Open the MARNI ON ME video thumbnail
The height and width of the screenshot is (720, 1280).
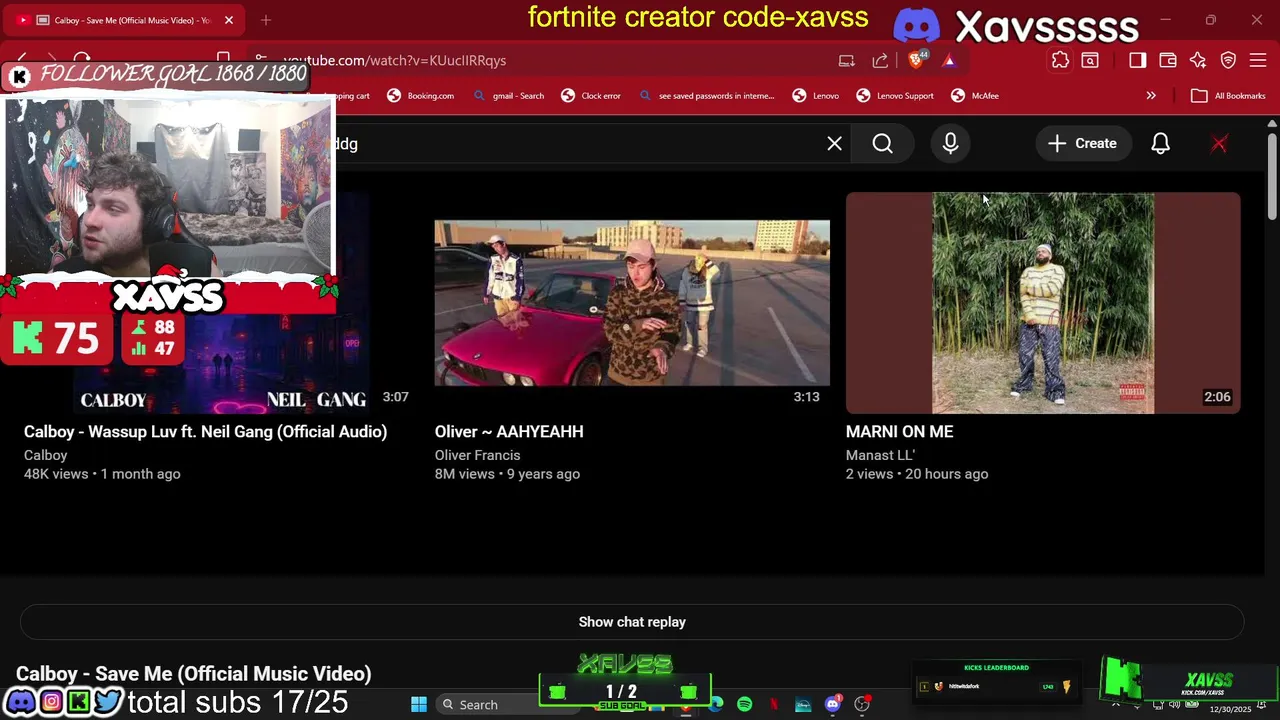pos(1043,303)
